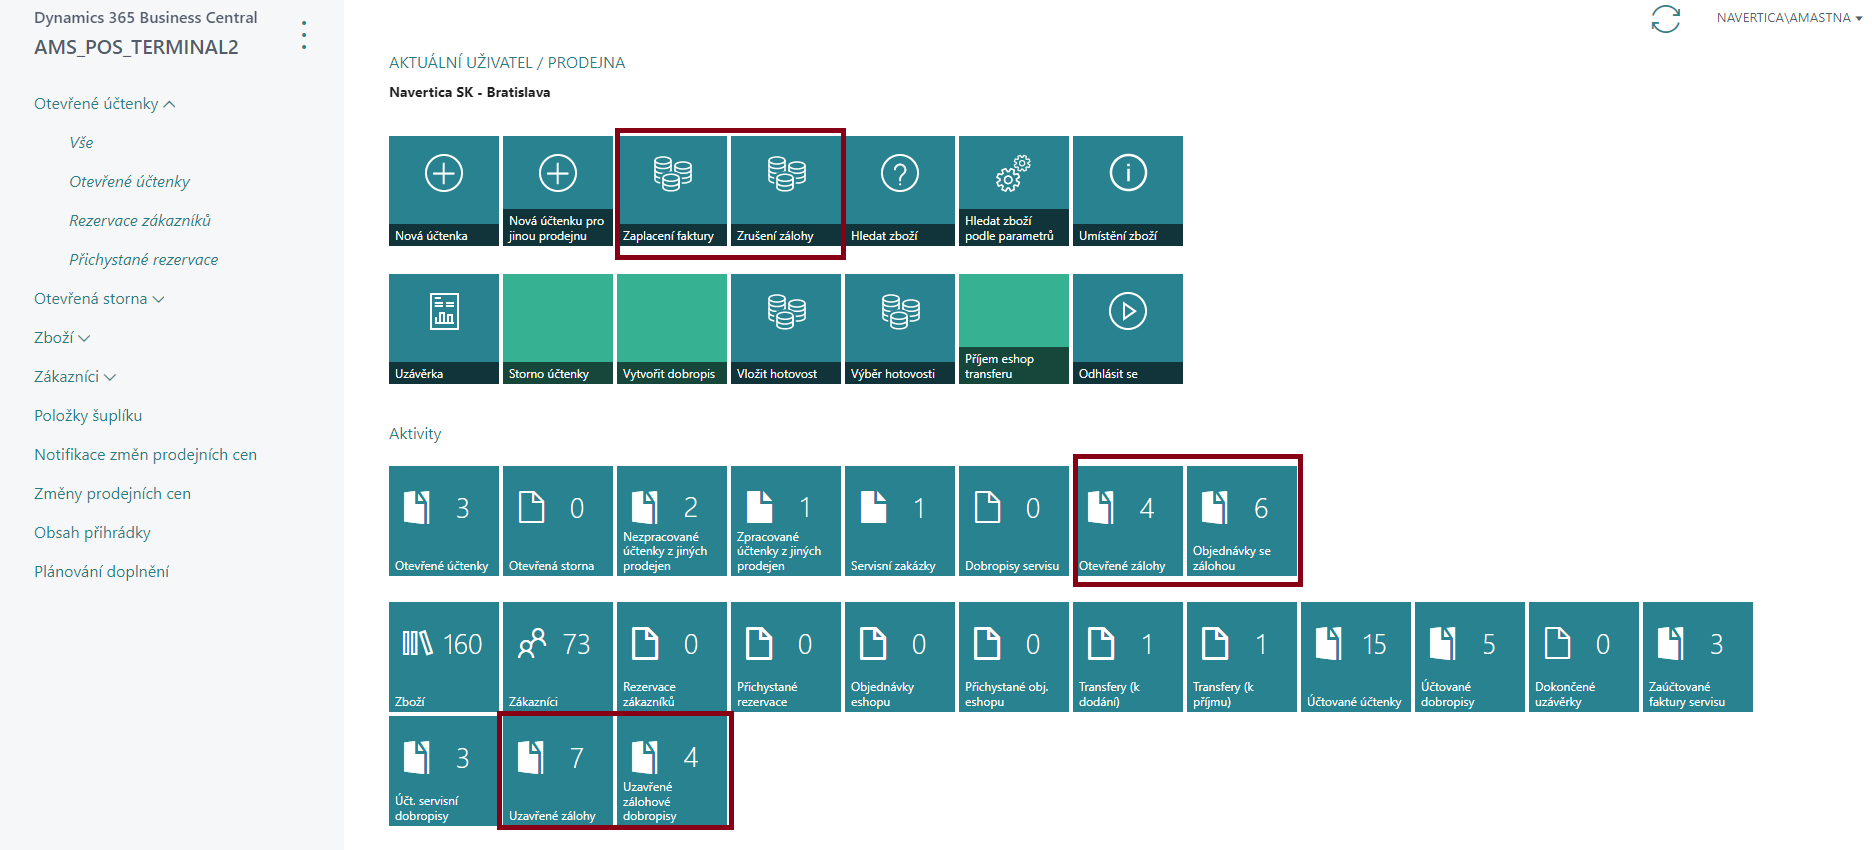Select Přichystané rezervace in the sidebar
The height and width of the screenshot is (850, 1872).
coord(143,260)
